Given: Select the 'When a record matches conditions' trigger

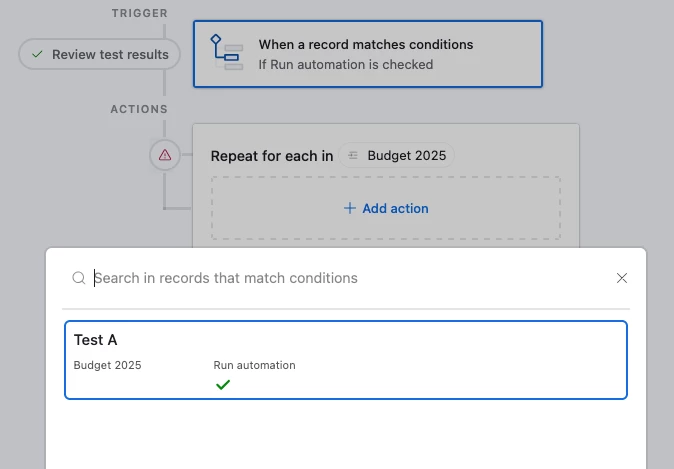Looking at the screenshot, I should tap(367, 54).
